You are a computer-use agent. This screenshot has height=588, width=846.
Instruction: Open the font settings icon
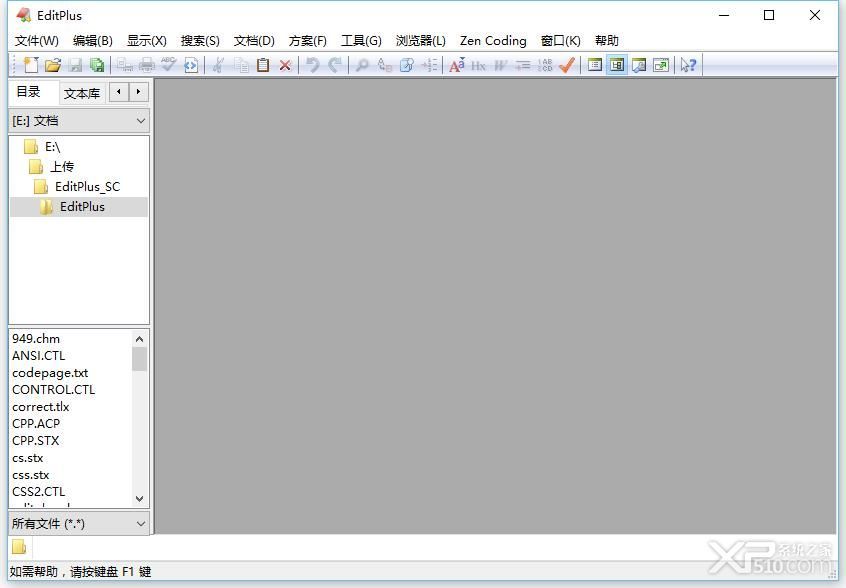pos(456,65)
